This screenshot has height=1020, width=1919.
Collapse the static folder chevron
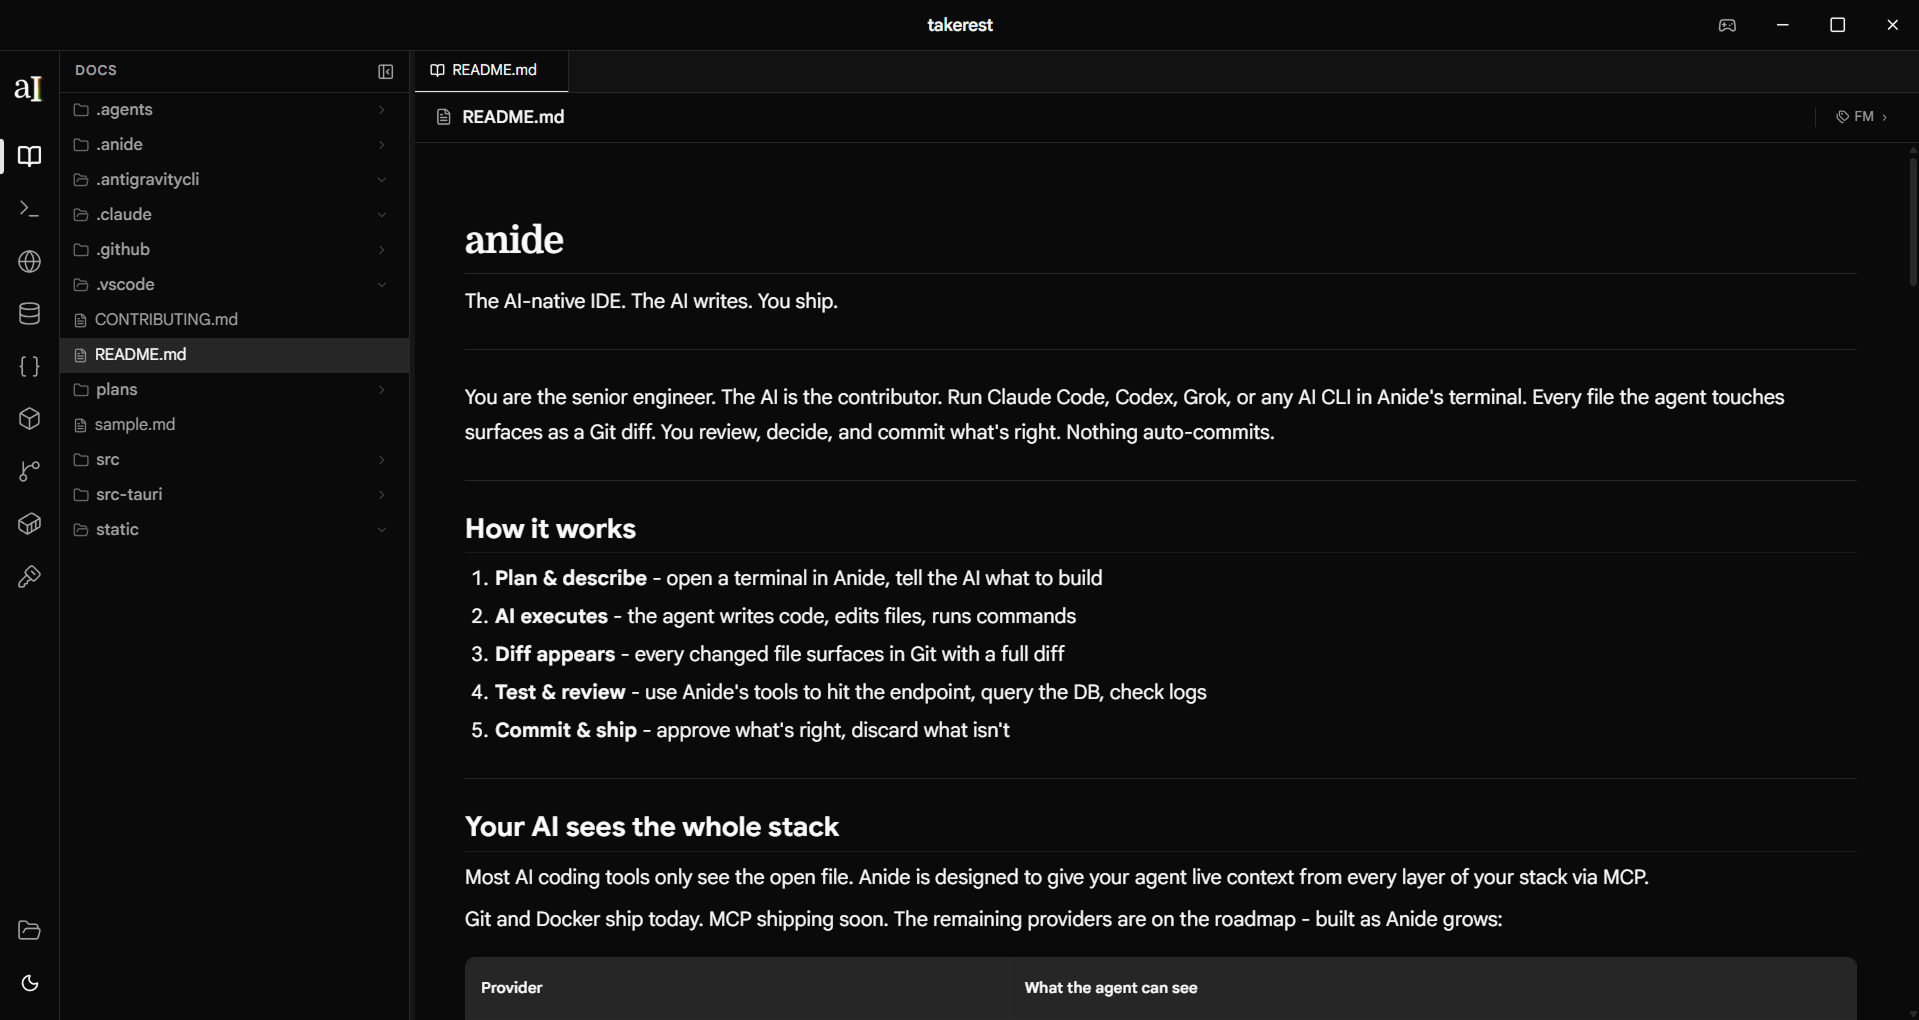click(381, 530)
